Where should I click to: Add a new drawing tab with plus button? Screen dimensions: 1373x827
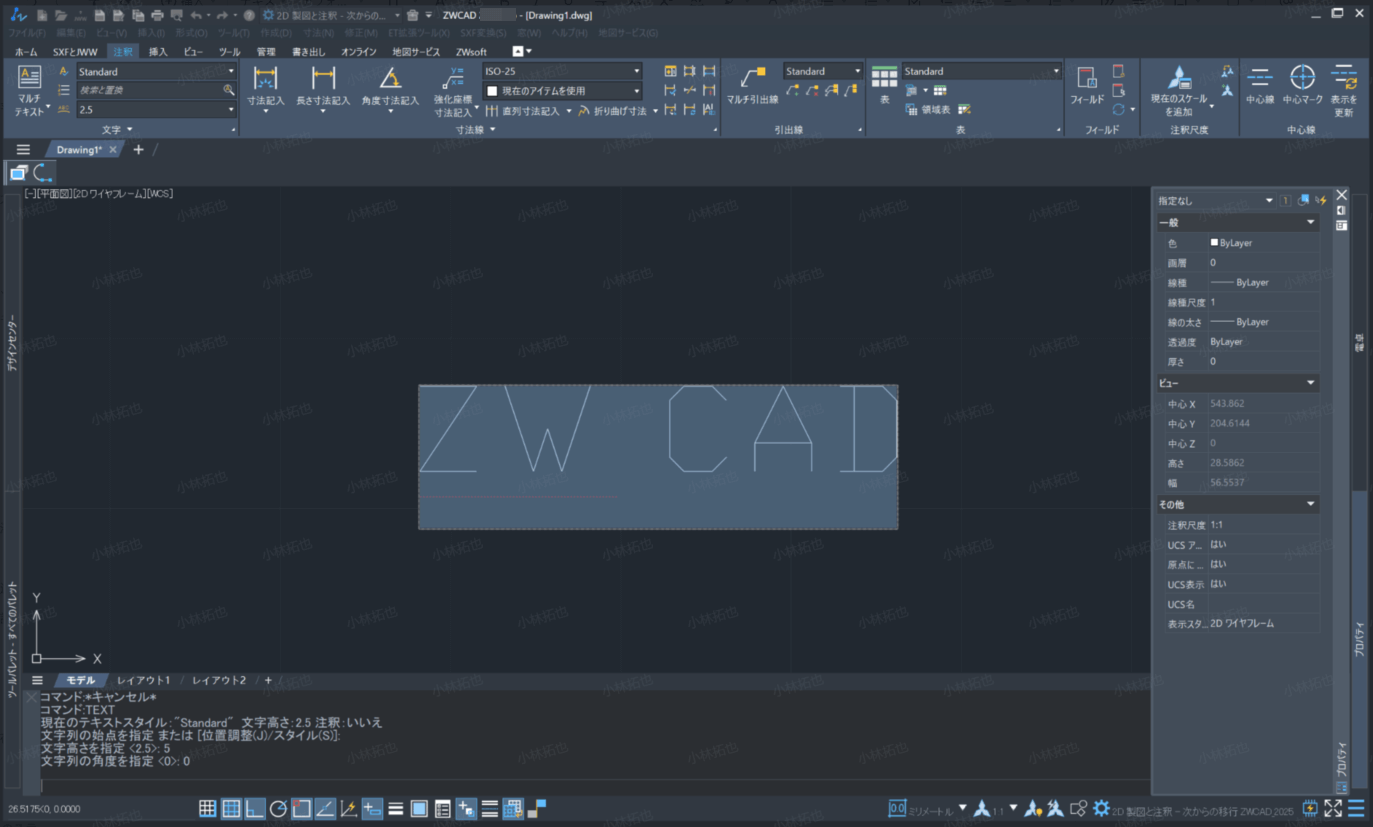coord(138,150)
